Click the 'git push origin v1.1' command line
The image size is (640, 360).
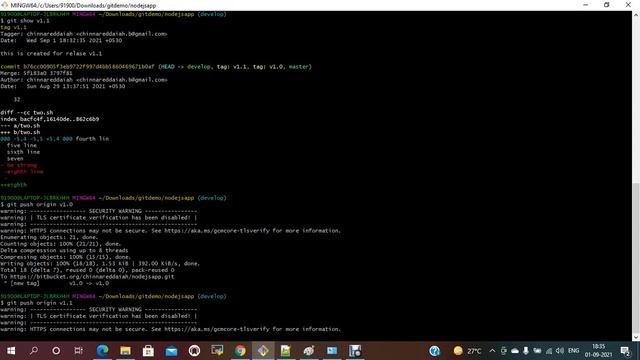click(x=36, y=303)
